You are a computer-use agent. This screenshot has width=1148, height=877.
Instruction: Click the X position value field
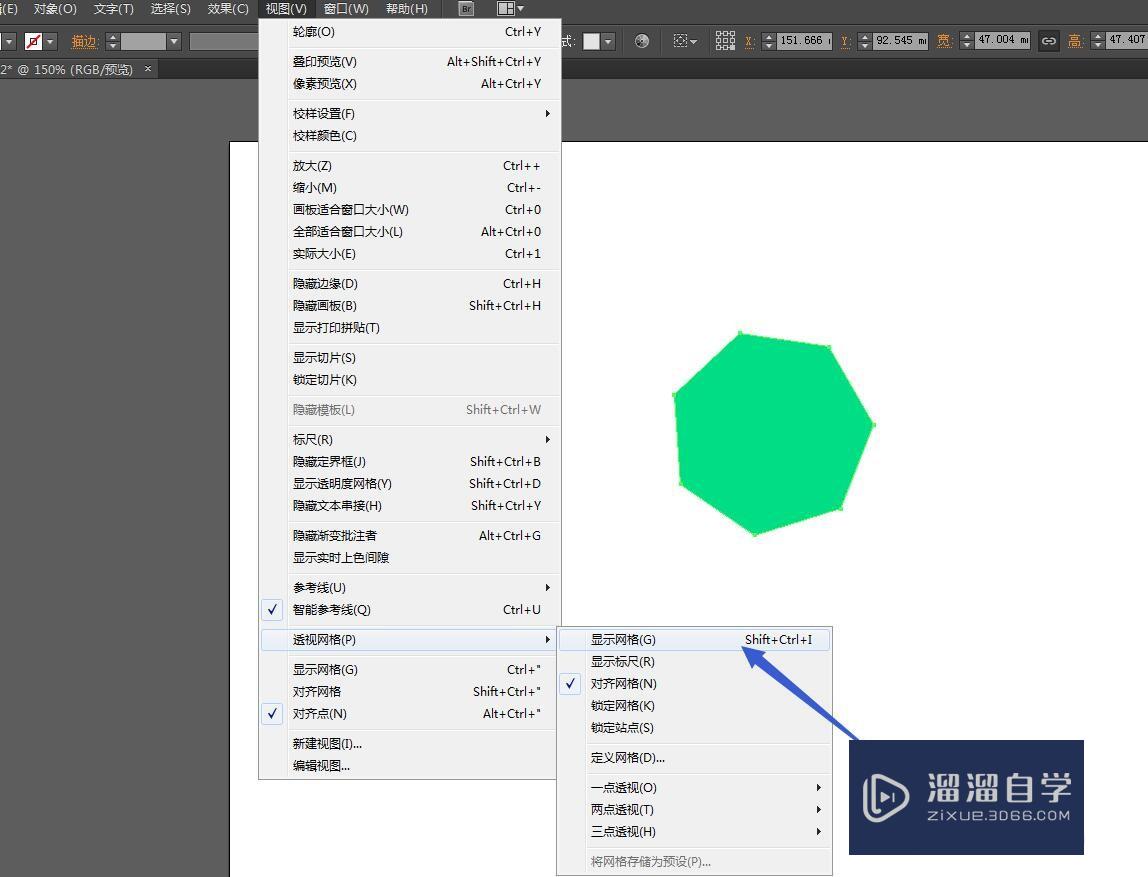point(805,40)
